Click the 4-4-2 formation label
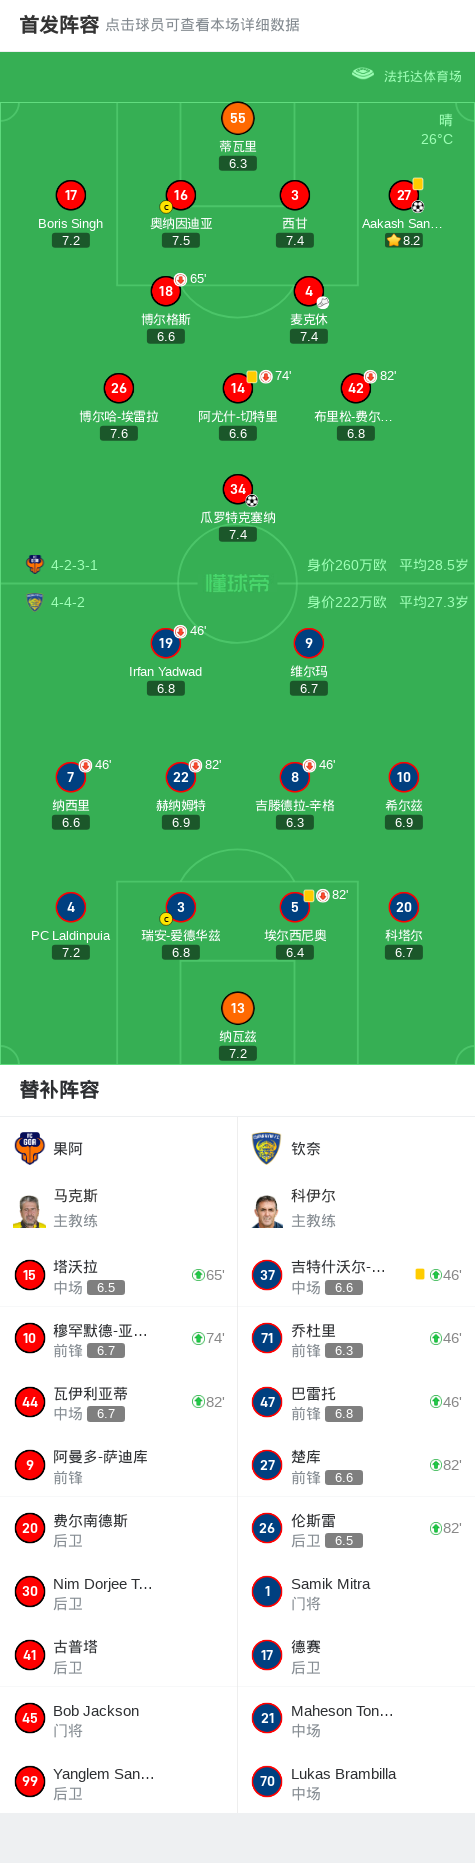 (68, 602)
